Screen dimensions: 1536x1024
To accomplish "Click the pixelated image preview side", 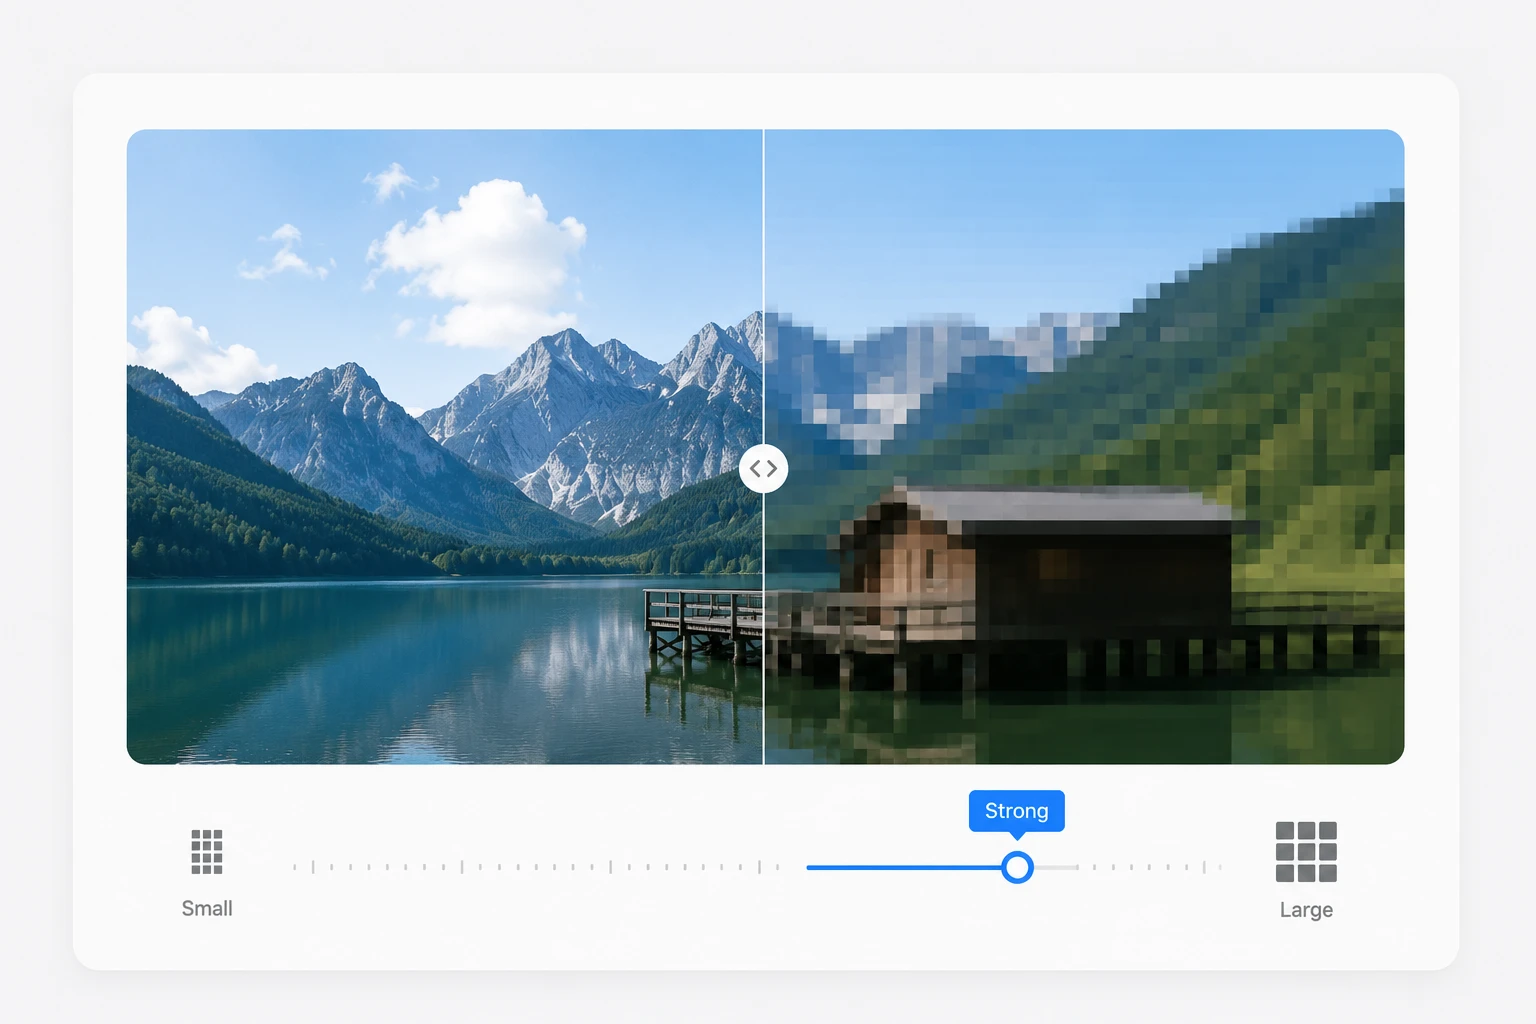I will coord(1084,447).
